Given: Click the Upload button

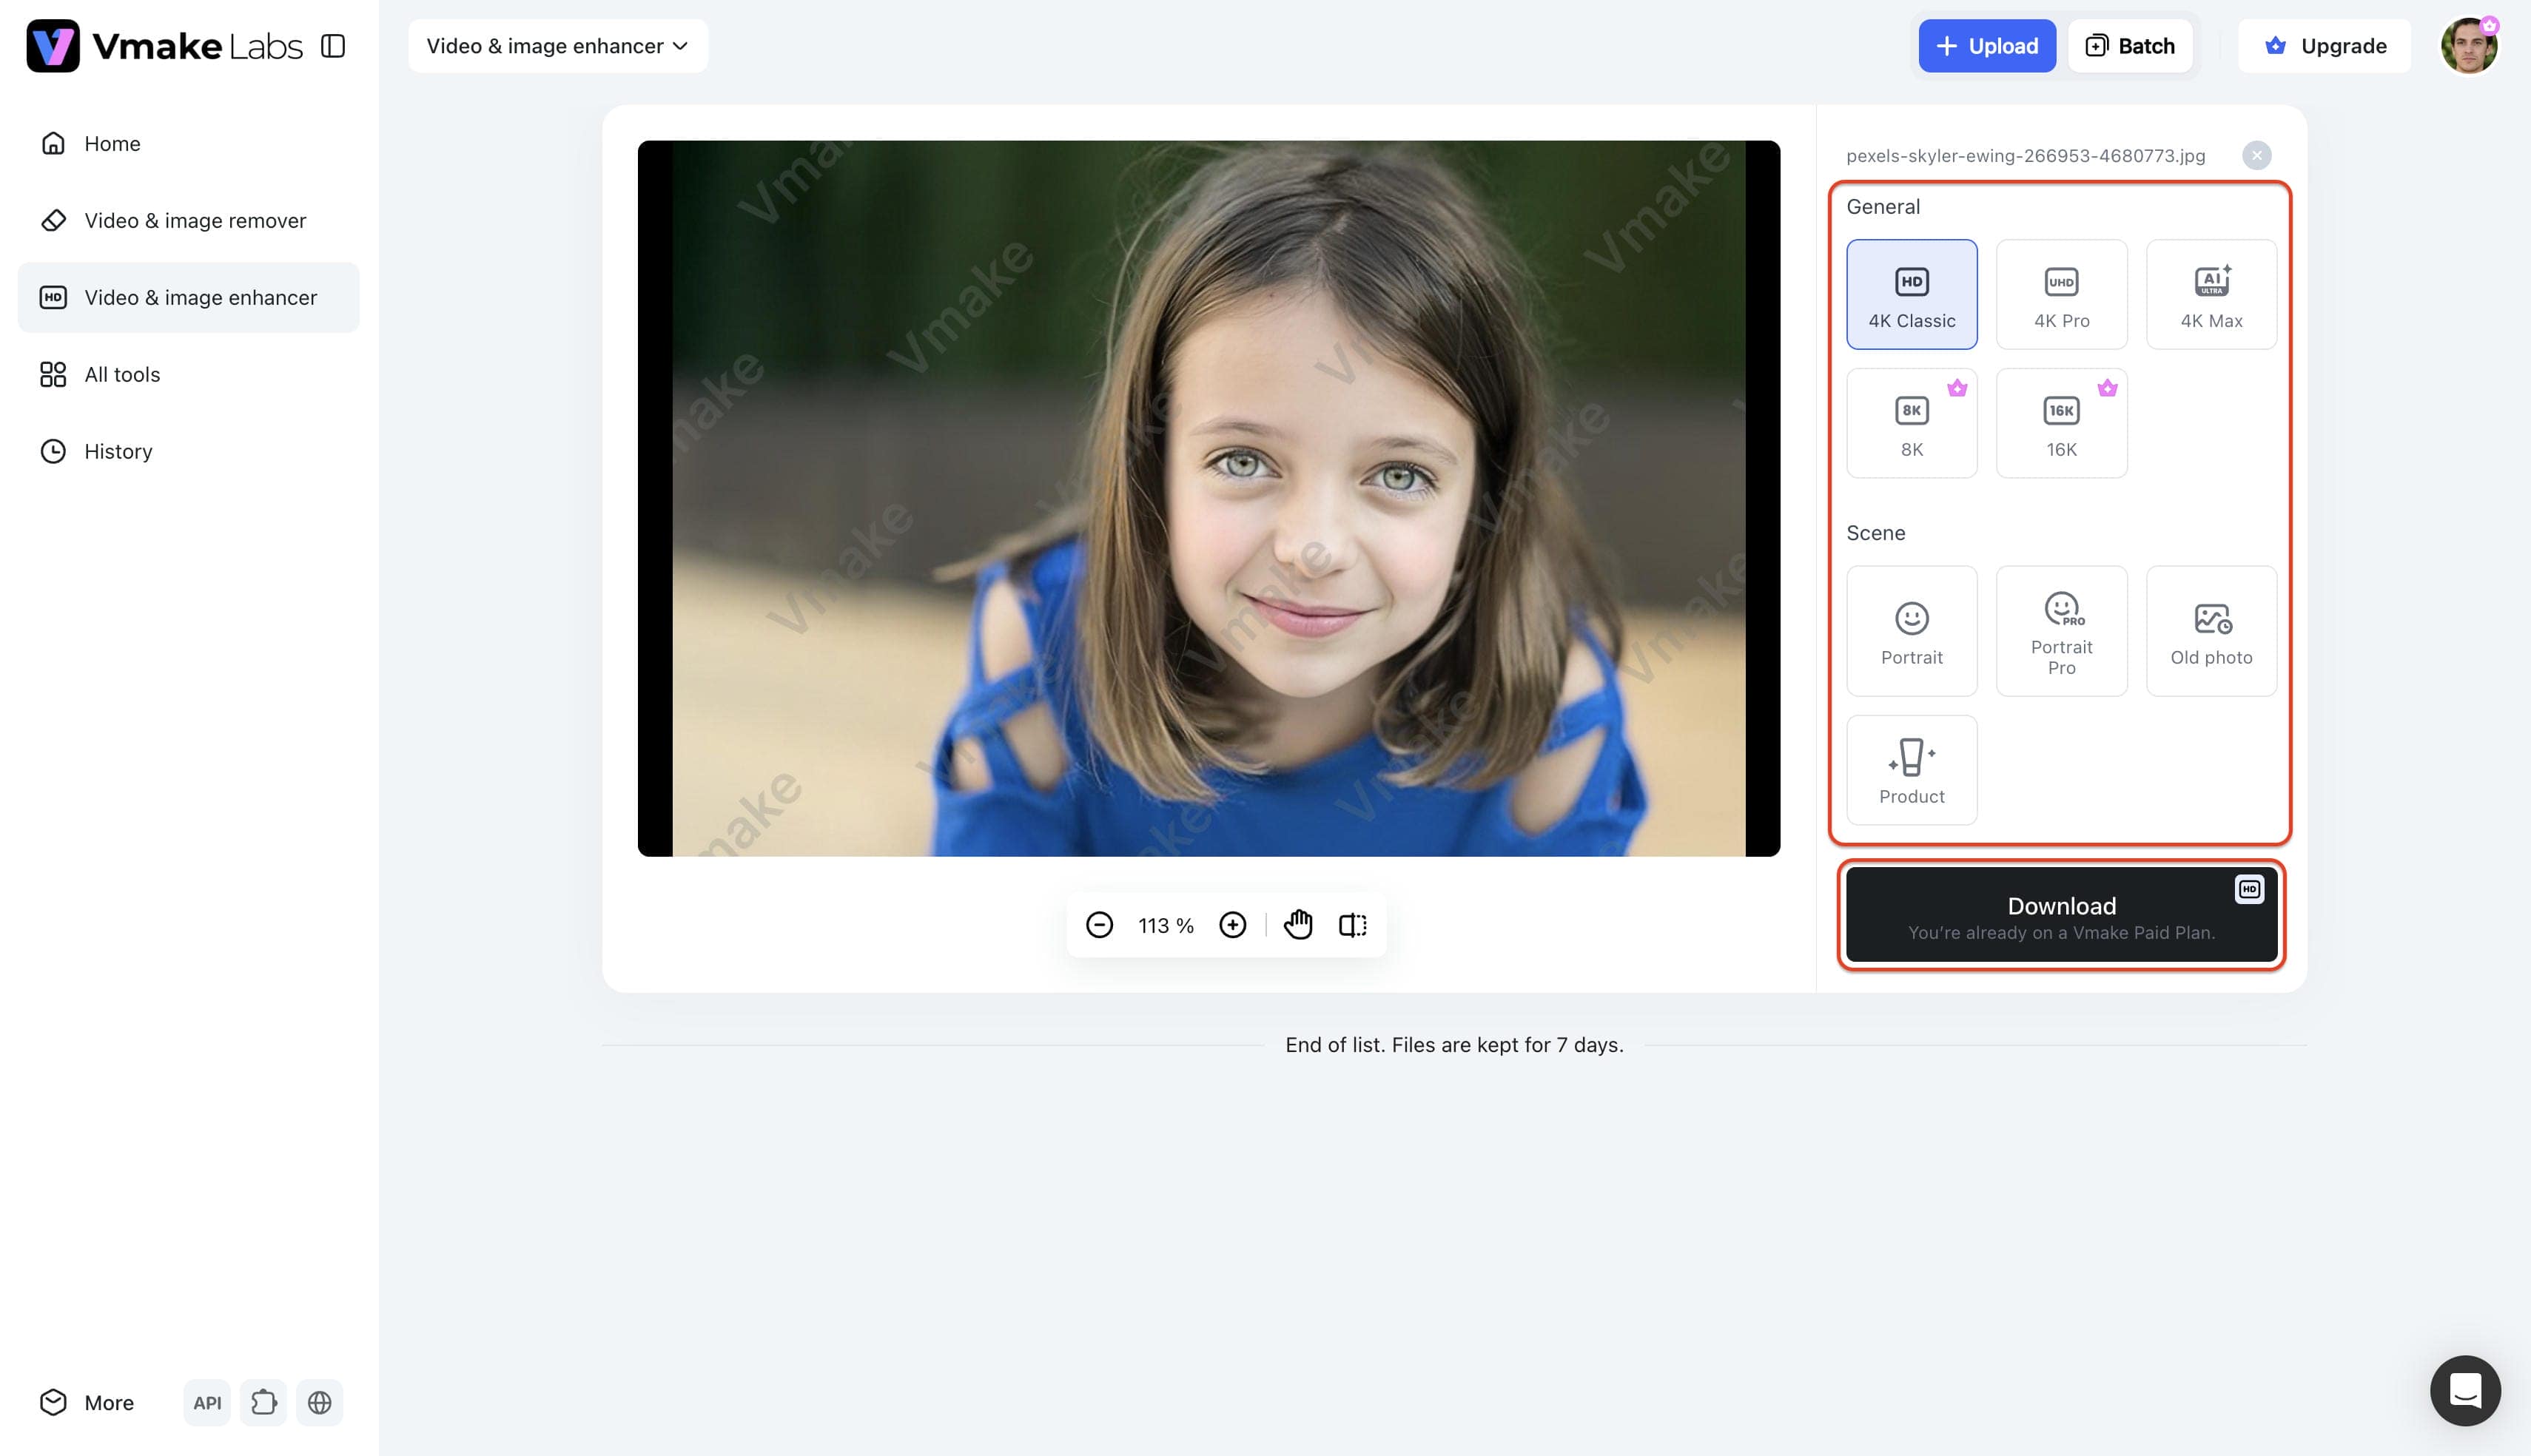Looking at the screenshot, I should point(1987,46).
